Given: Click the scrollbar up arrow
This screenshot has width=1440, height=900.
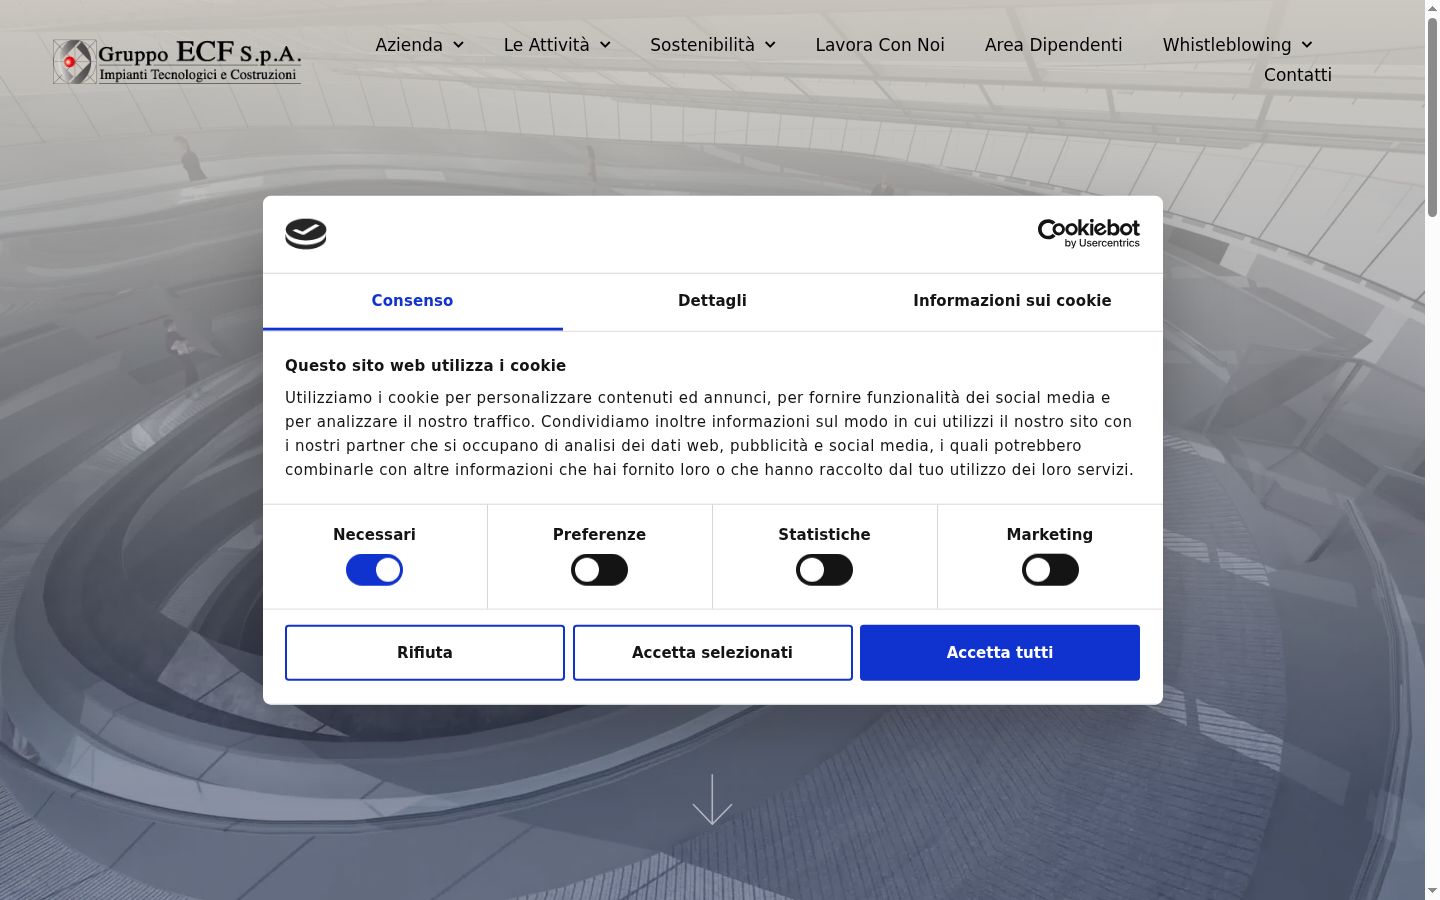Looking at the screenshot, I should click(1432, 8).
